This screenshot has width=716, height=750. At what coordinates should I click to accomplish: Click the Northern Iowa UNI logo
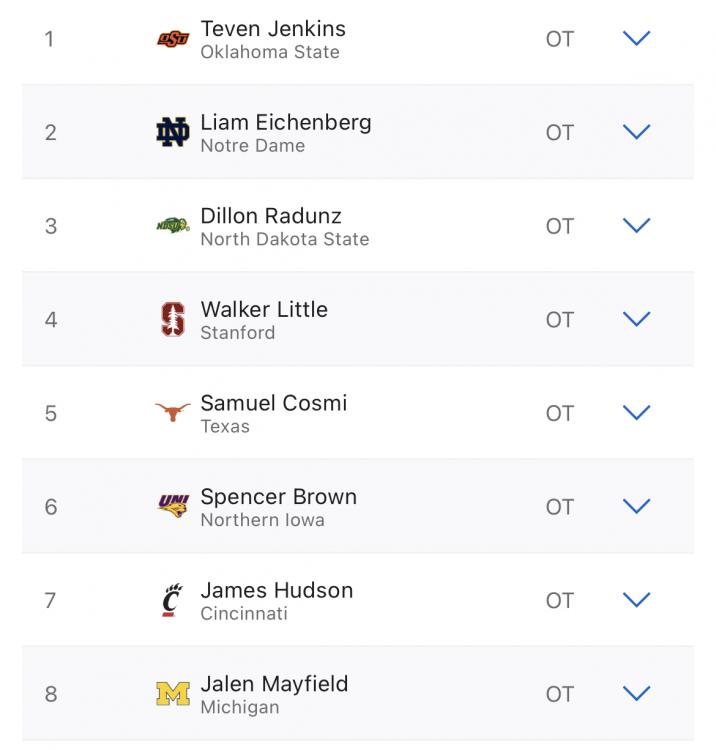click(x=173, y=506)
